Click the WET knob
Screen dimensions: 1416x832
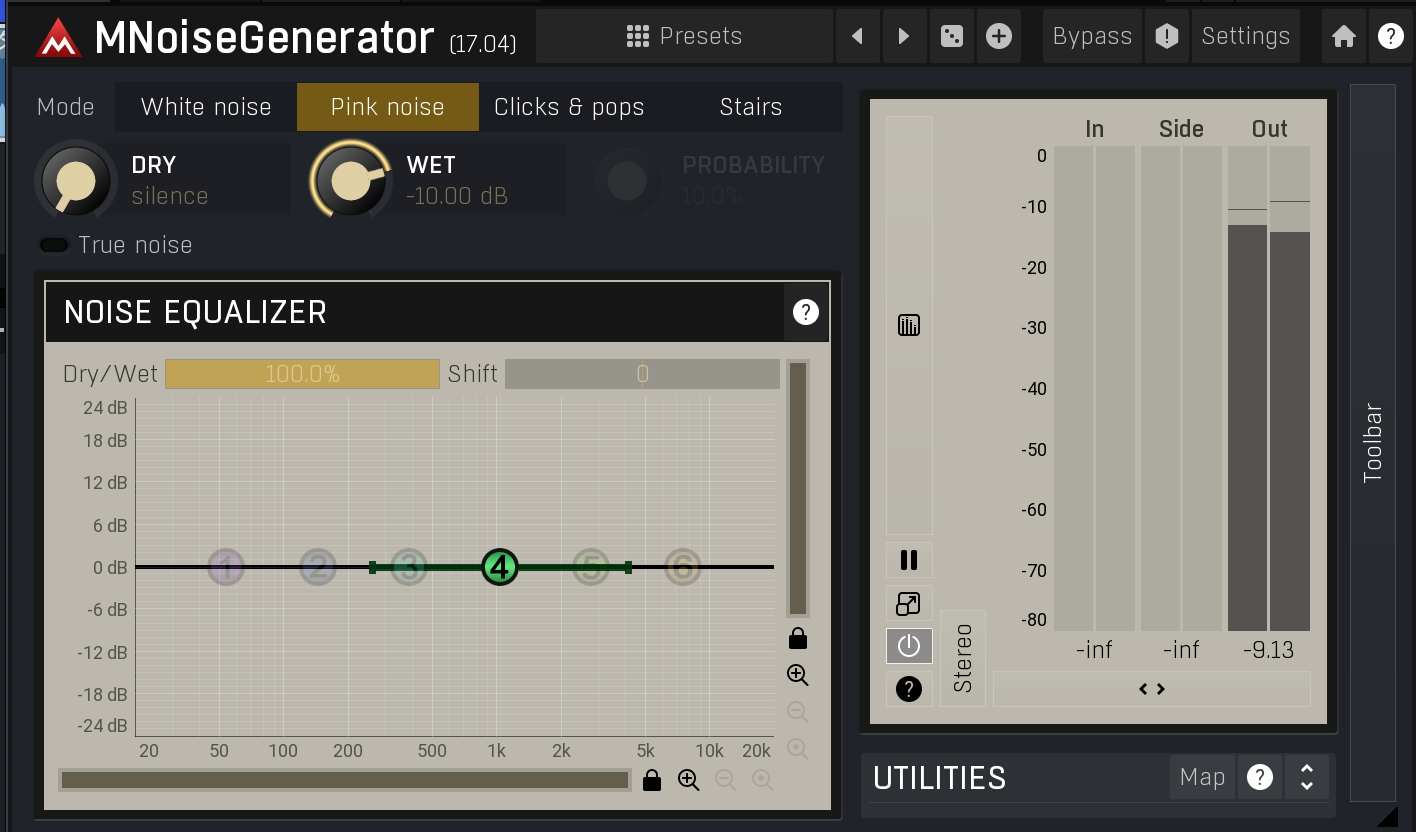click(350, 181)
